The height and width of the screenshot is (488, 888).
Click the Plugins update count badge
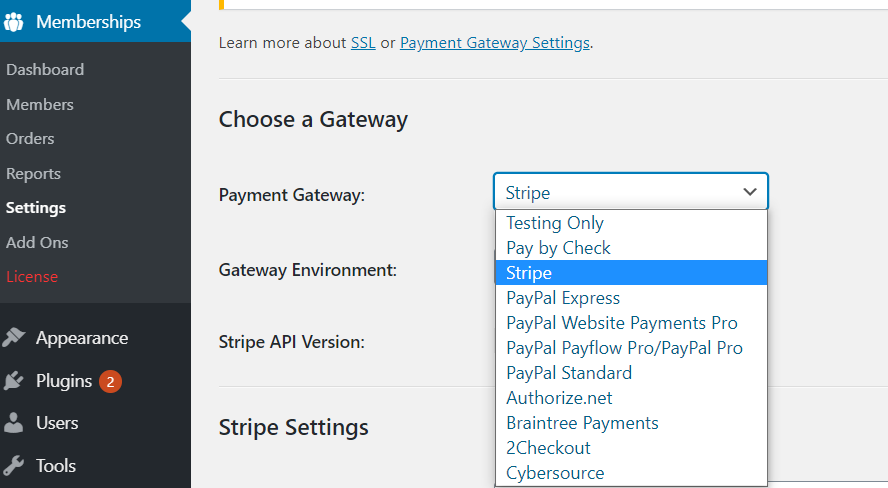click(x=110, y=382)
